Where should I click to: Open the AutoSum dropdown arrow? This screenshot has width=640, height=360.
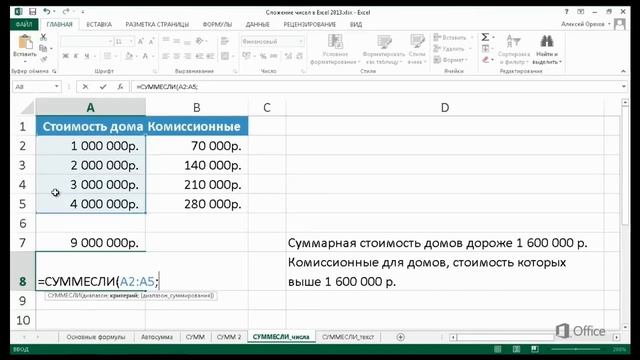pyautogui.click(x=493, y=38)
